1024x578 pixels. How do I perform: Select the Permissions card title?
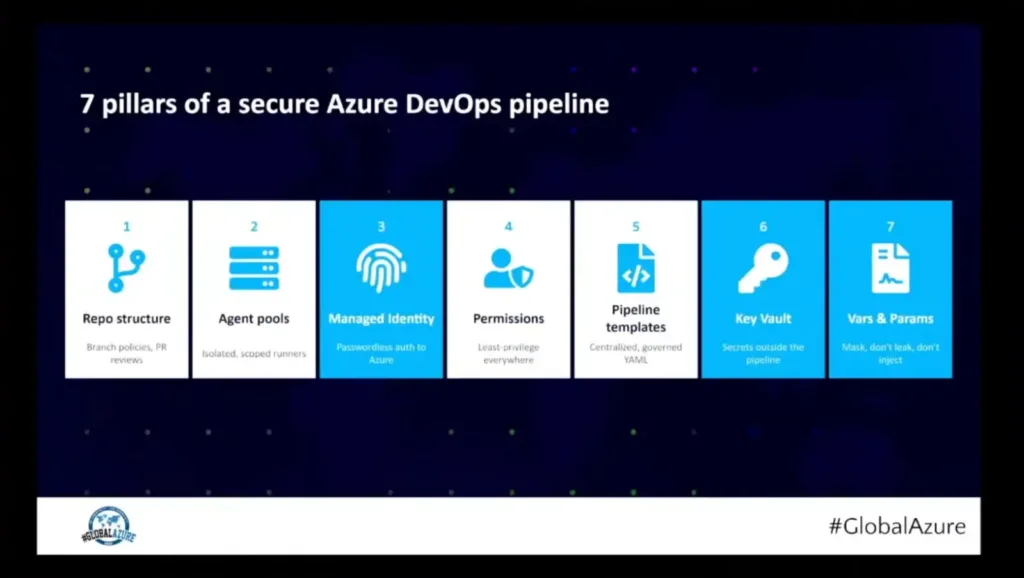508,319
